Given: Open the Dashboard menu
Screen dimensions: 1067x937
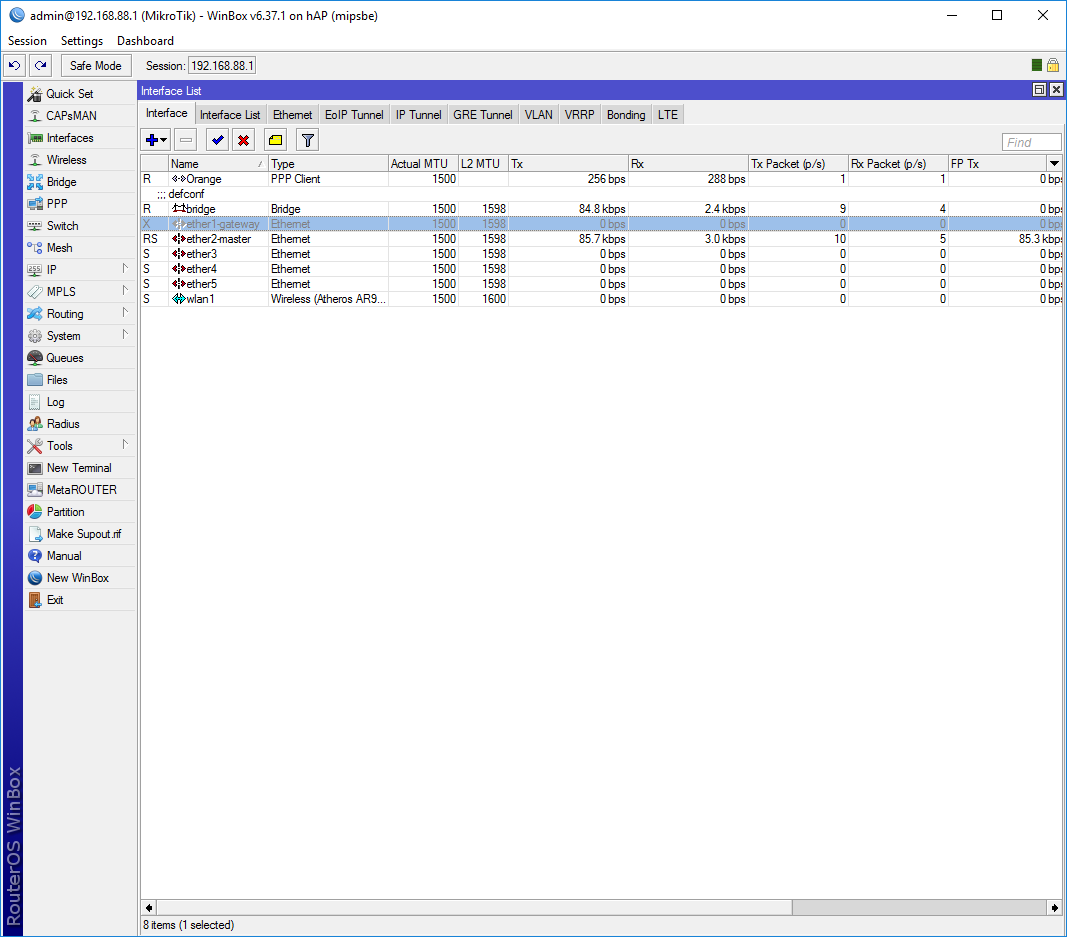Looking at the screenshot, I should tap(145, 41).
